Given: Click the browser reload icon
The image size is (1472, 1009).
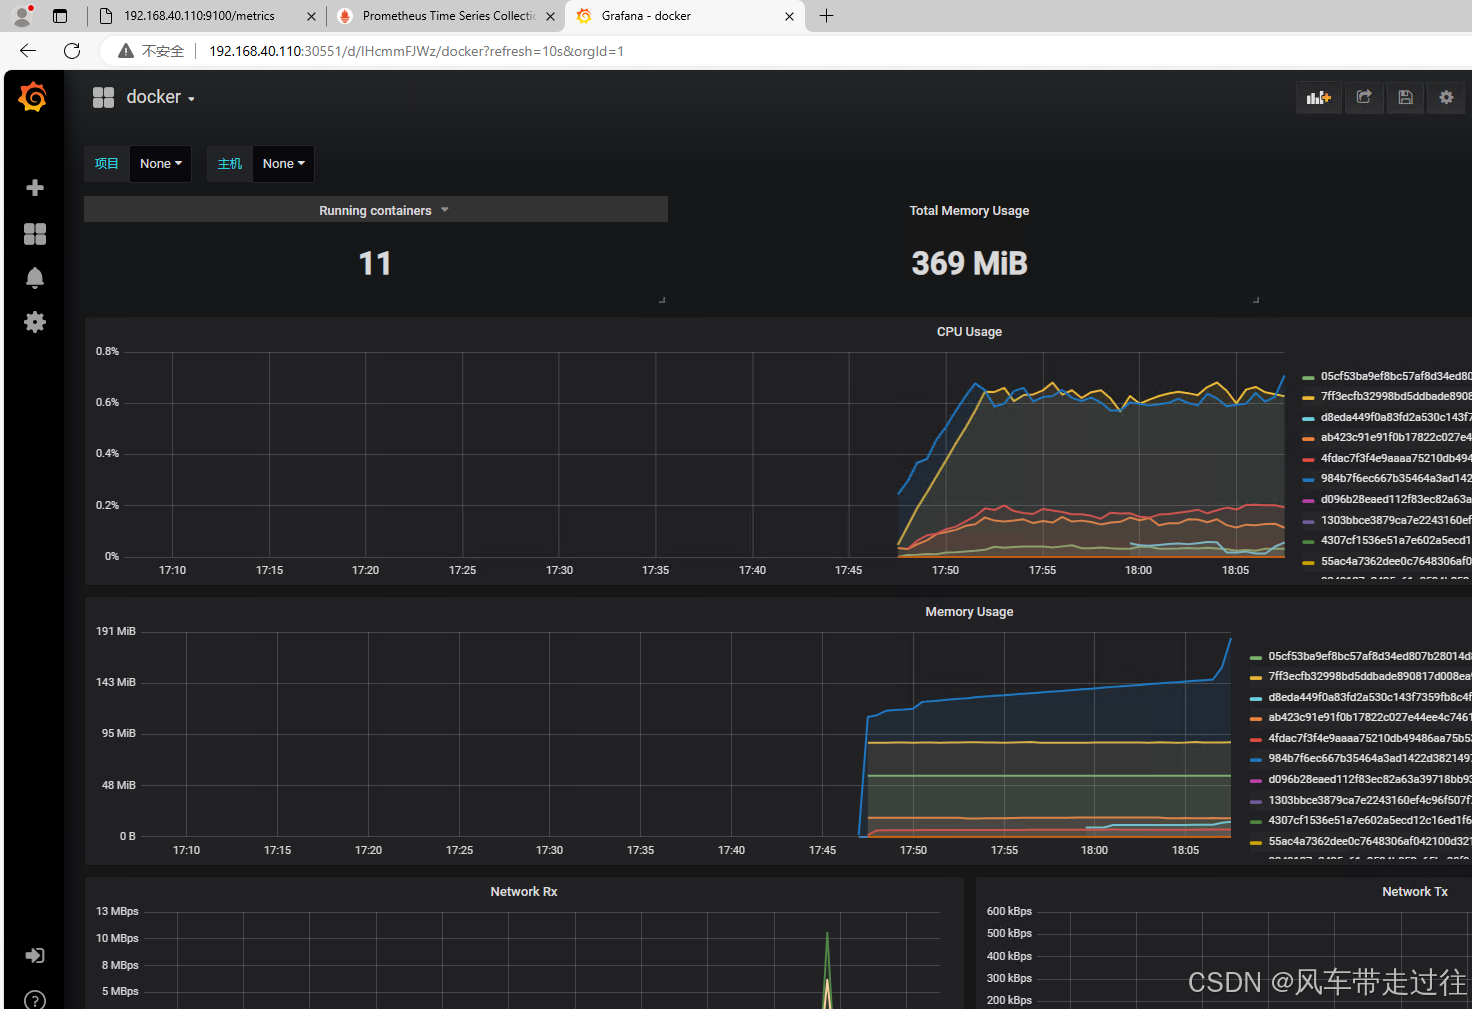Looking at the screenshot, I should coord(72,51).
